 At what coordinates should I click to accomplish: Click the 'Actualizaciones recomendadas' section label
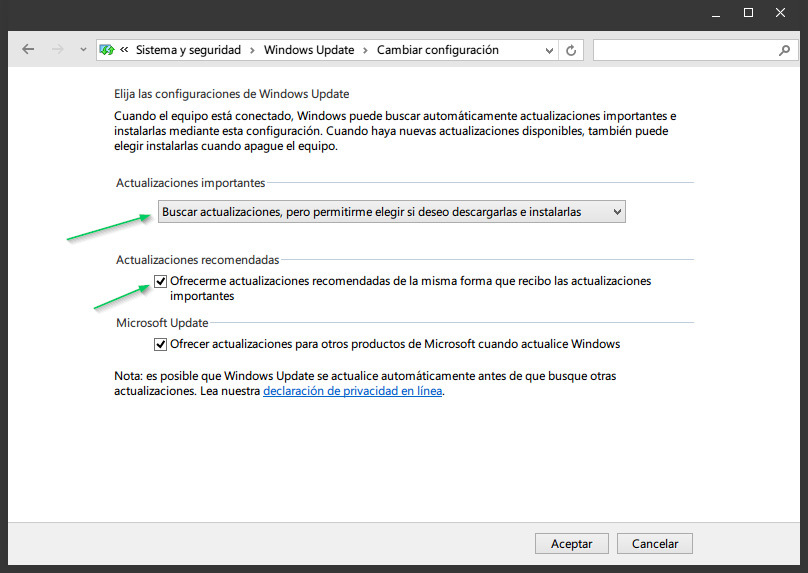(197, 260)
